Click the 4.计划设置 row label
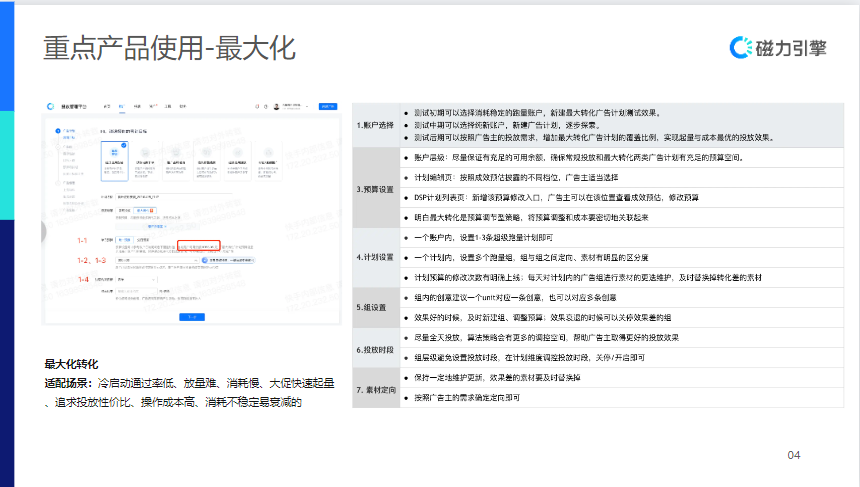860x487 pixels. click(375, 257)
